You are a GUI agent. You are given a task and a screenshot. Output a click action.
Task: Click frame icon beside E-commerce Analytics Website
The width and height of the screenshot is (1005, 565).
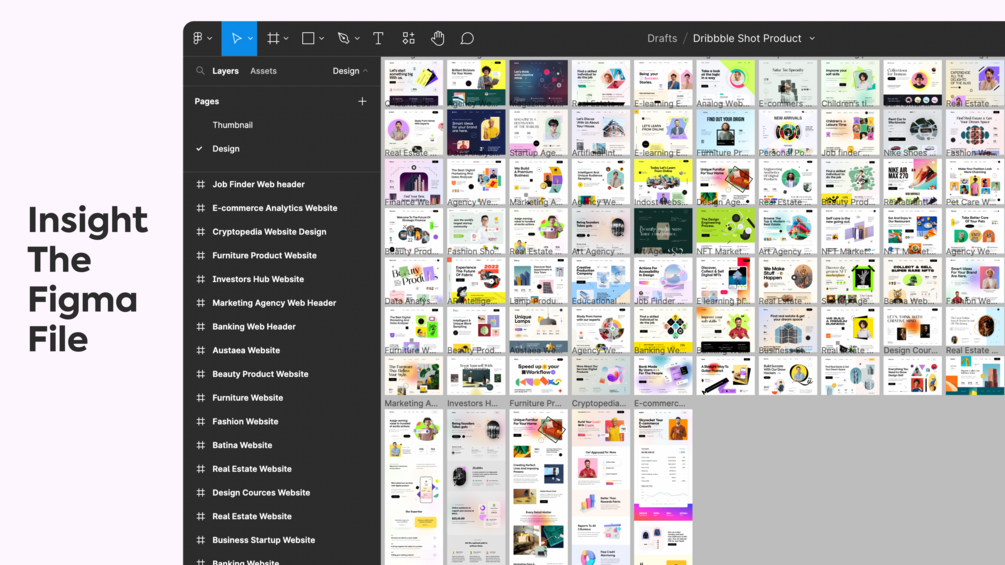[x=201, y=208]
